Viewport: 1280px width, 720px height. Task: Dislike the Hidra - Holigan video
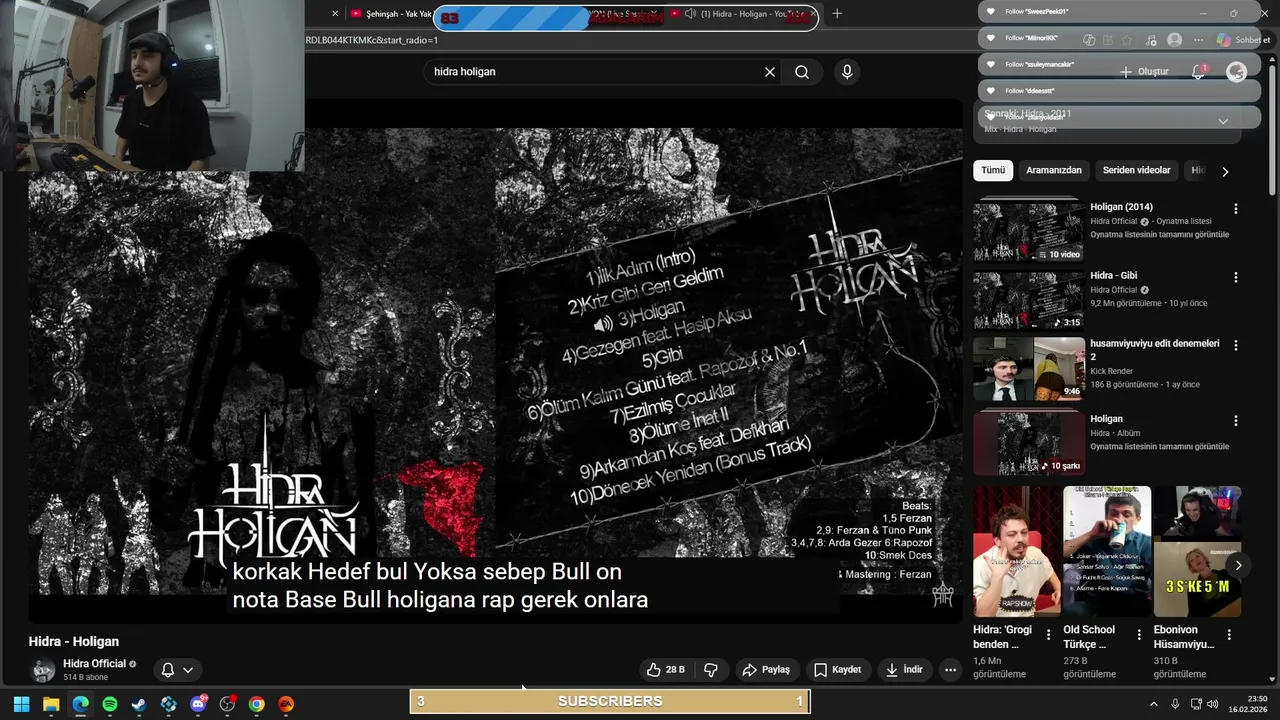(711, 670)
